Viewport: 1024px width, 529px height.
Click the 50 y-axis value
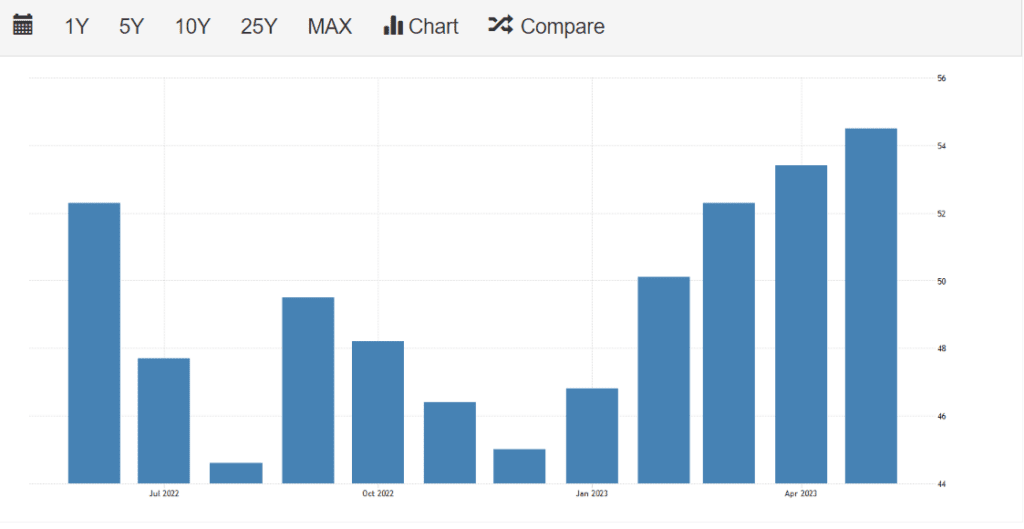(942, 281)
